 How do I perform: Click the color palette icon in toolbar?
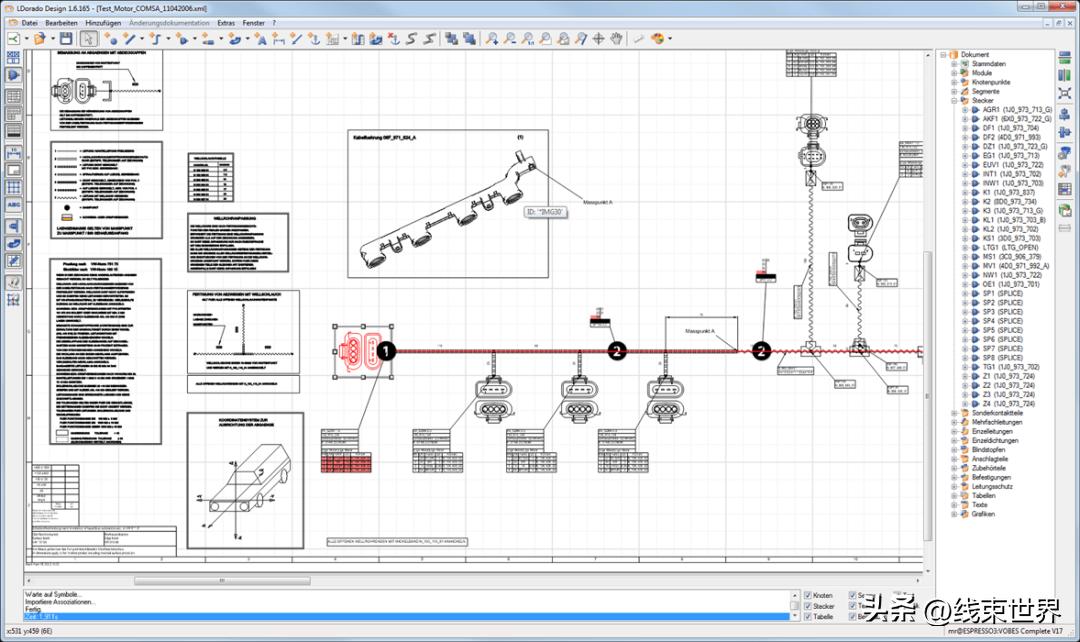click(658, 39)
